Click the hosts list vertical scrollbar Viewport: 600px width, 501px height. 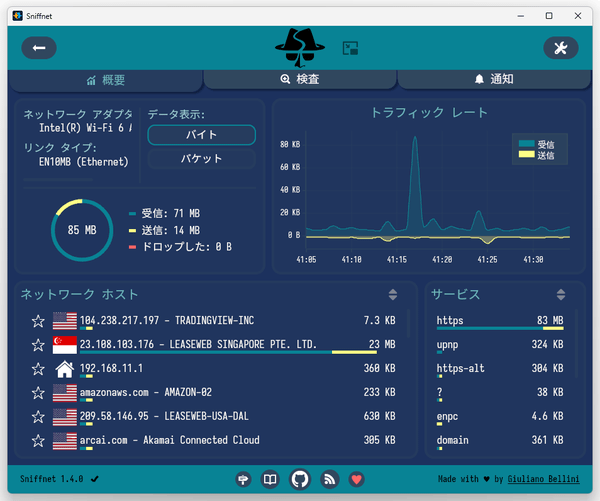[x=408, y=323]
